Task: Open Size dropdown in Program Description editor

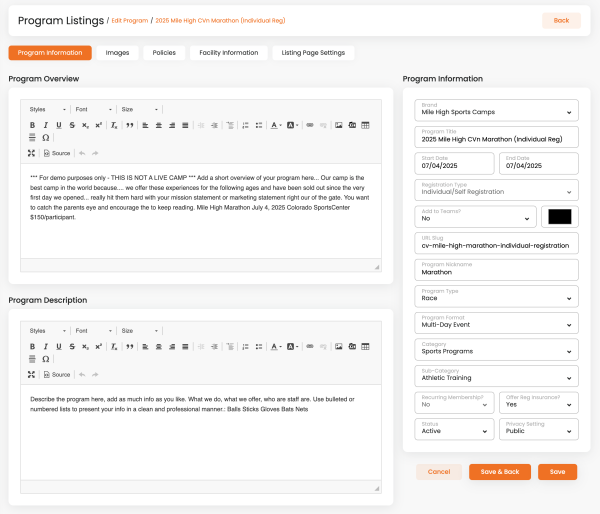Action: [139, 331]
